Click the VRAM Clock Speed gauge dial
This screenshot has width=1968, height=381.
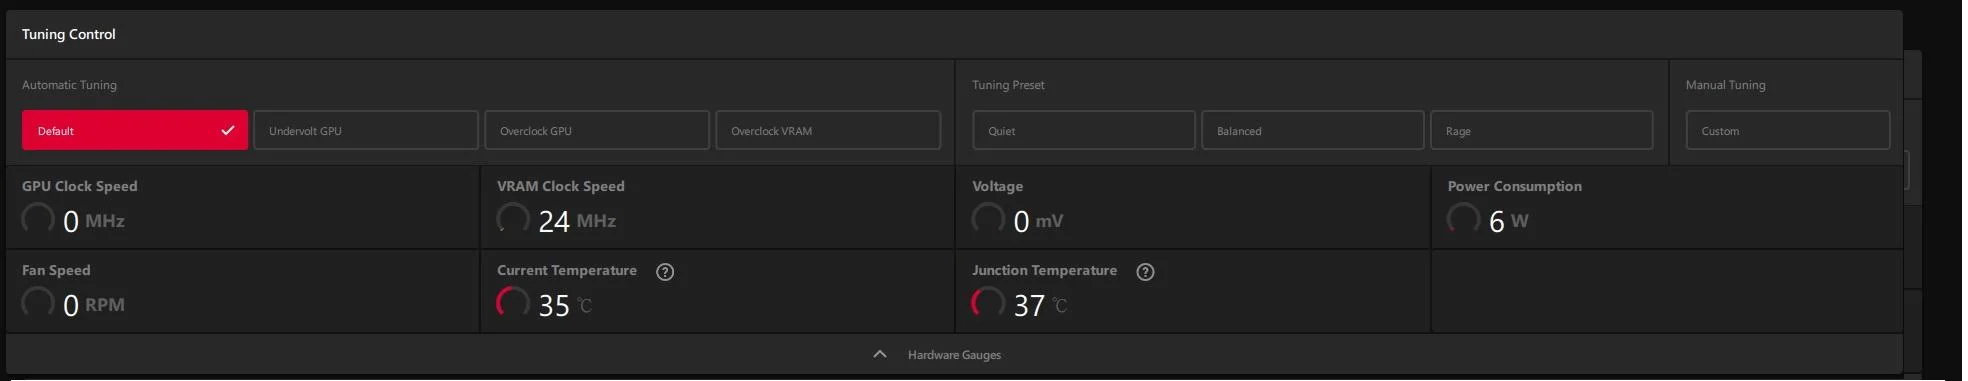(x=513, y=219)
